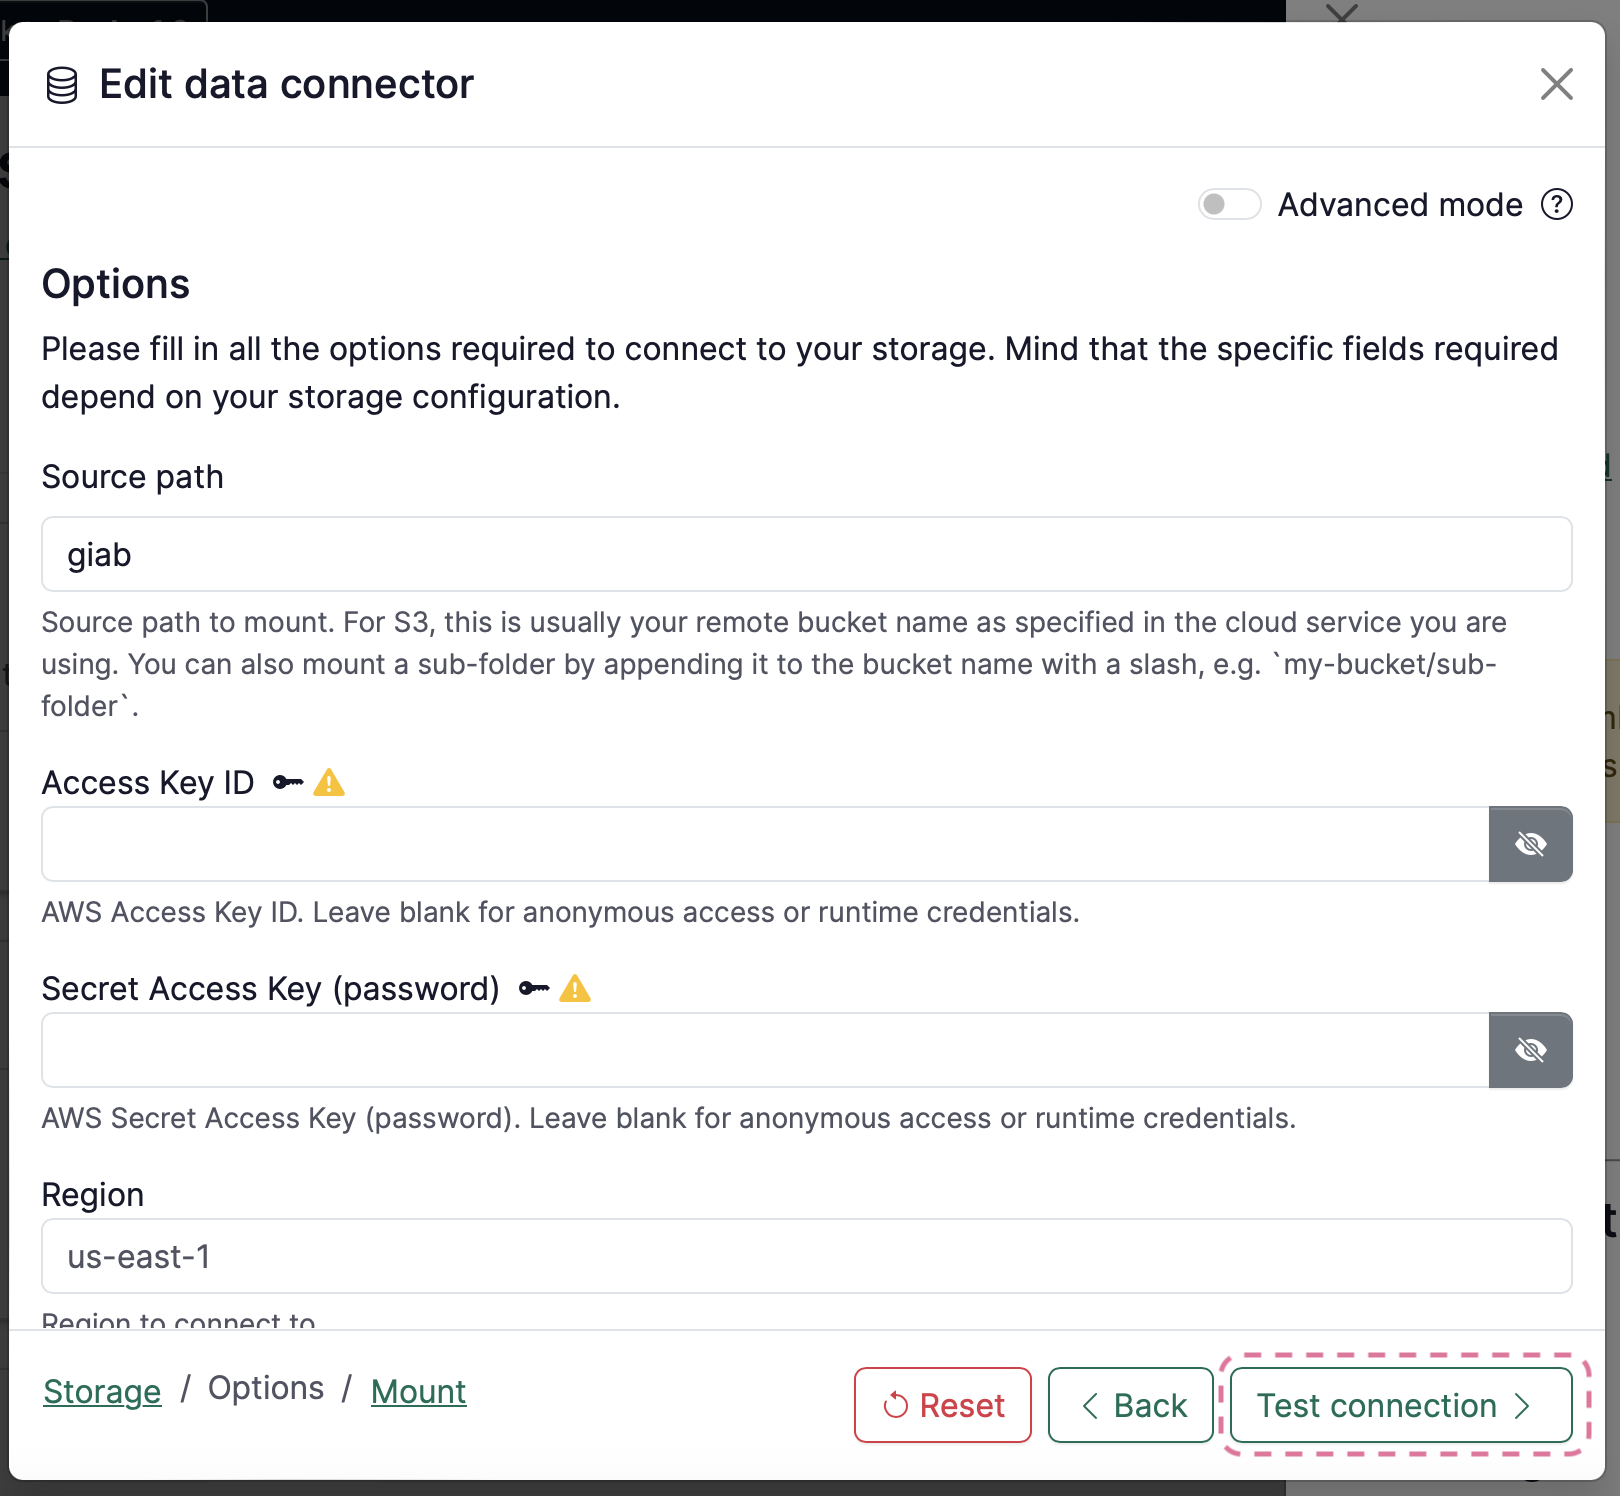Click the Back button
Image resolution: width=1620 pixels, height=1496 pixels.
click(x=1130, y=1405)
